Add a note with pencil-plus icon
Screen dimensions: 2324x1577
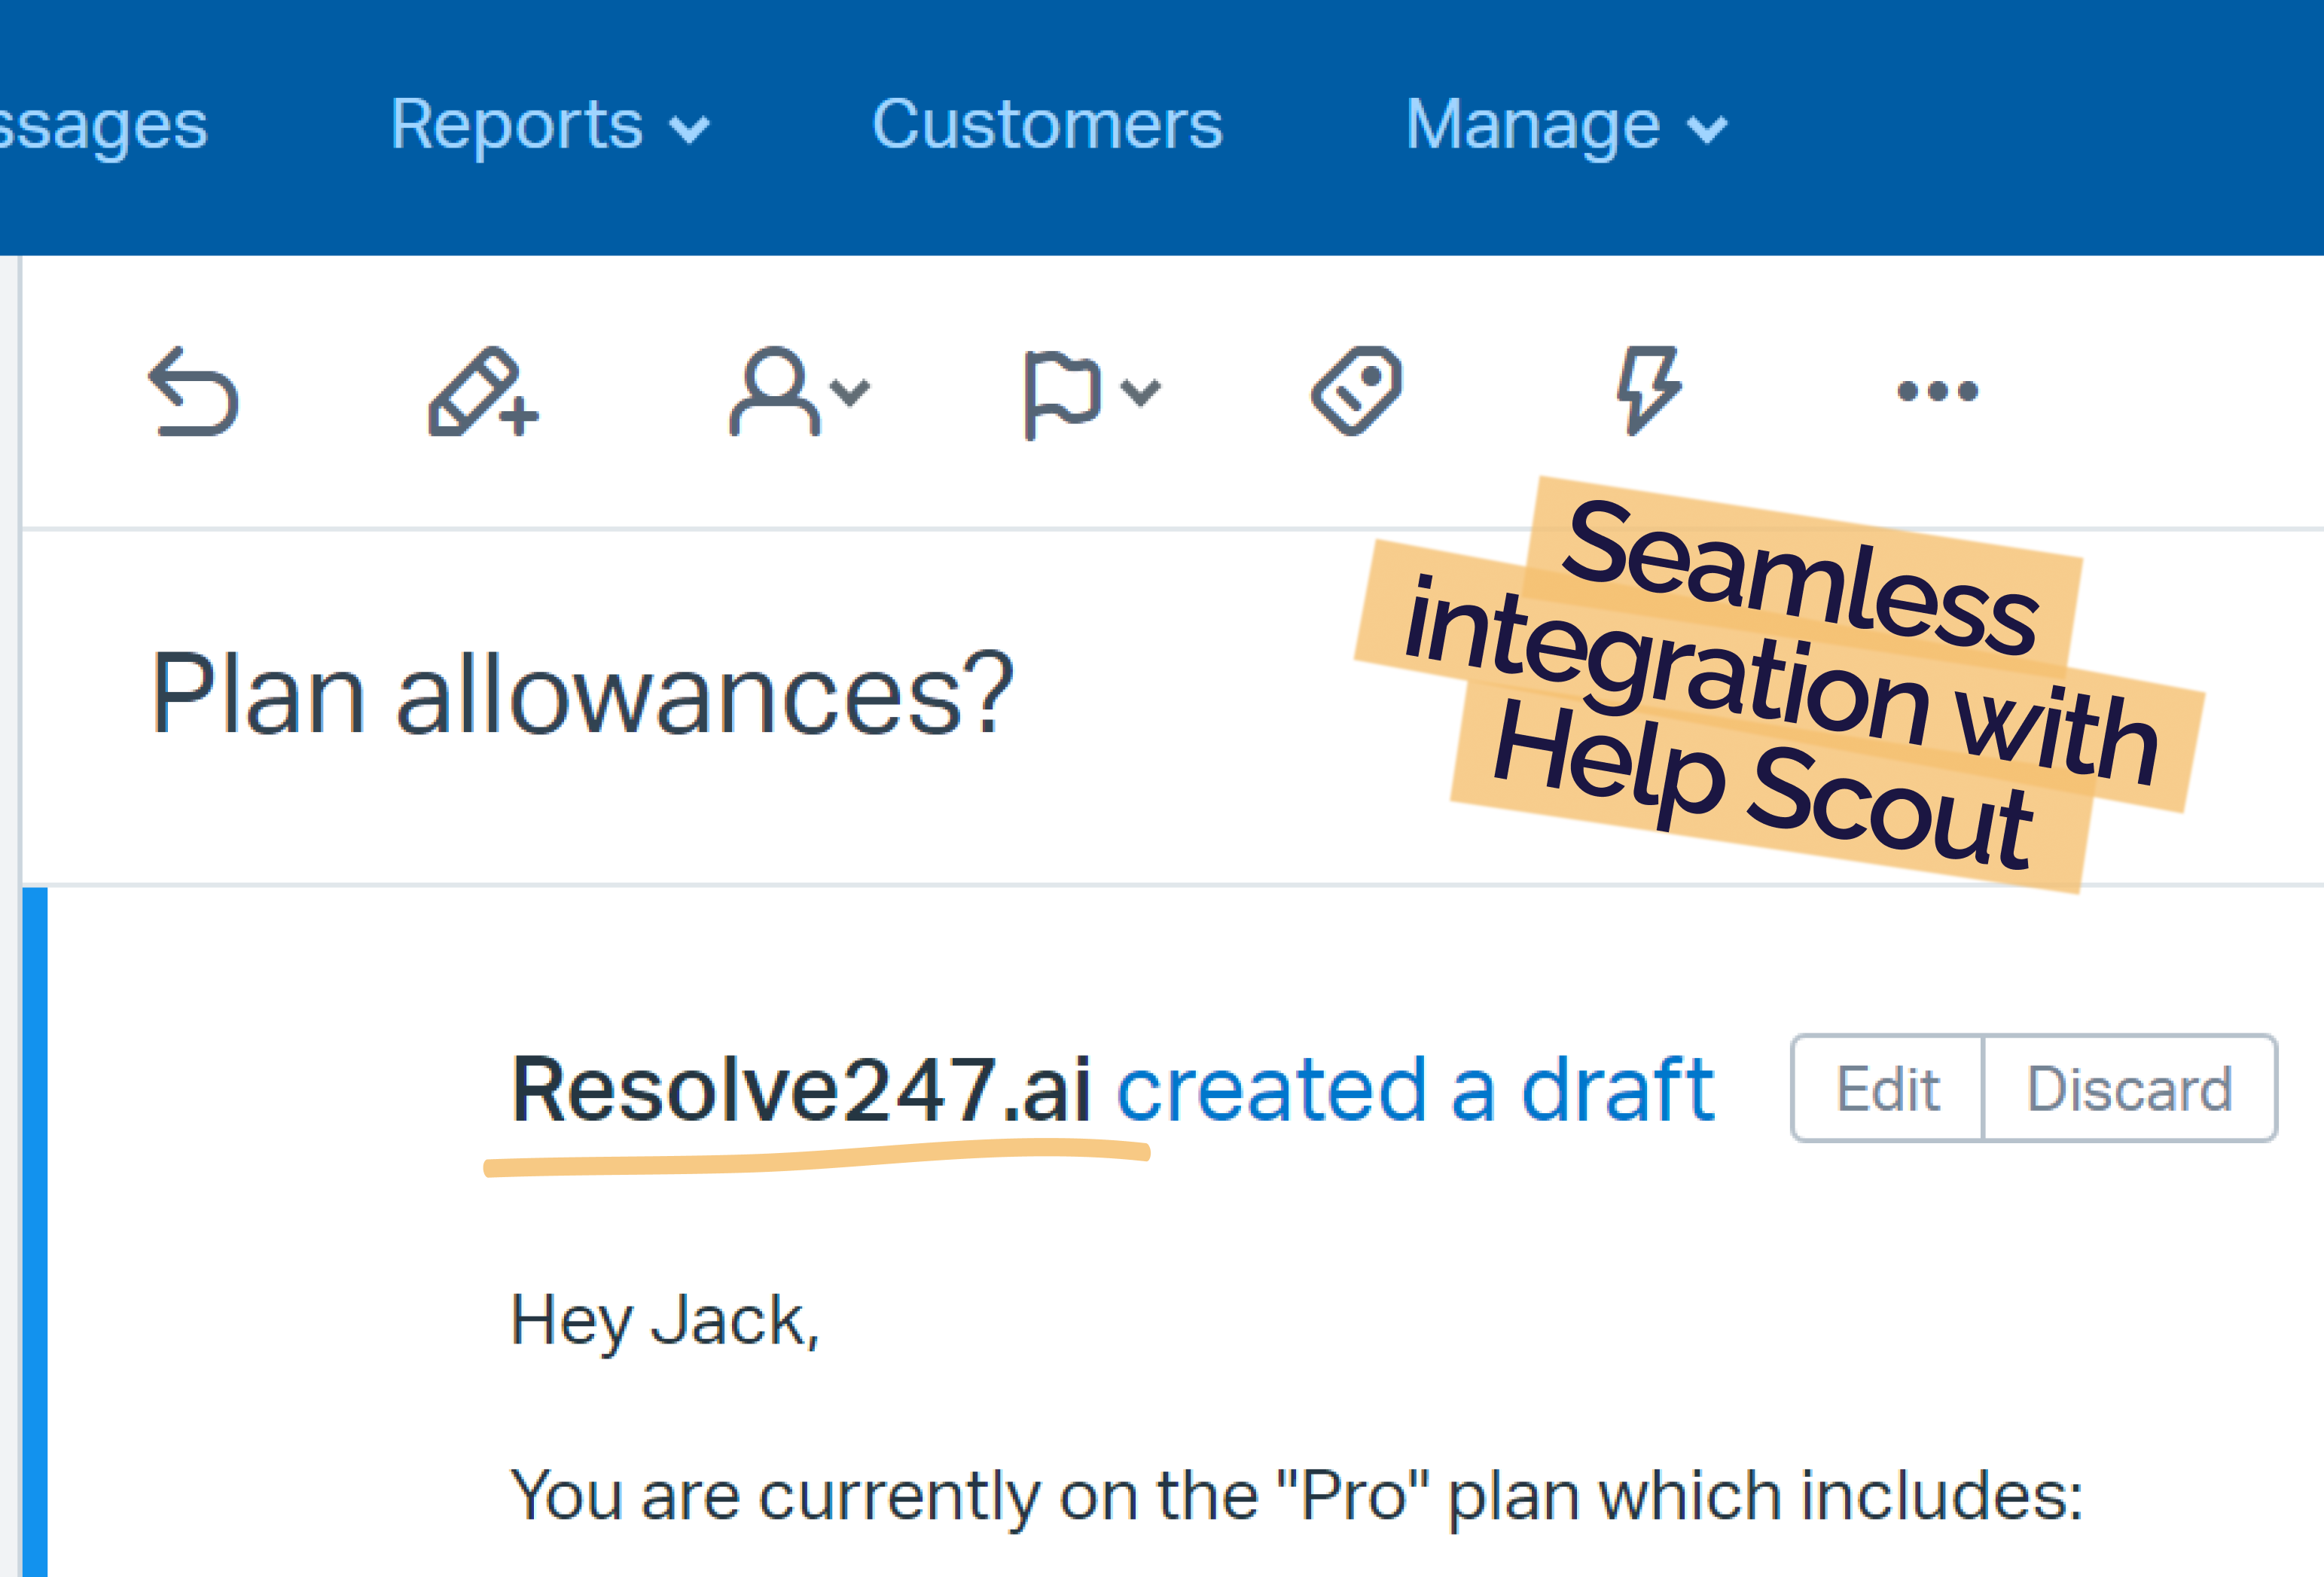click(x=483, y=391)
